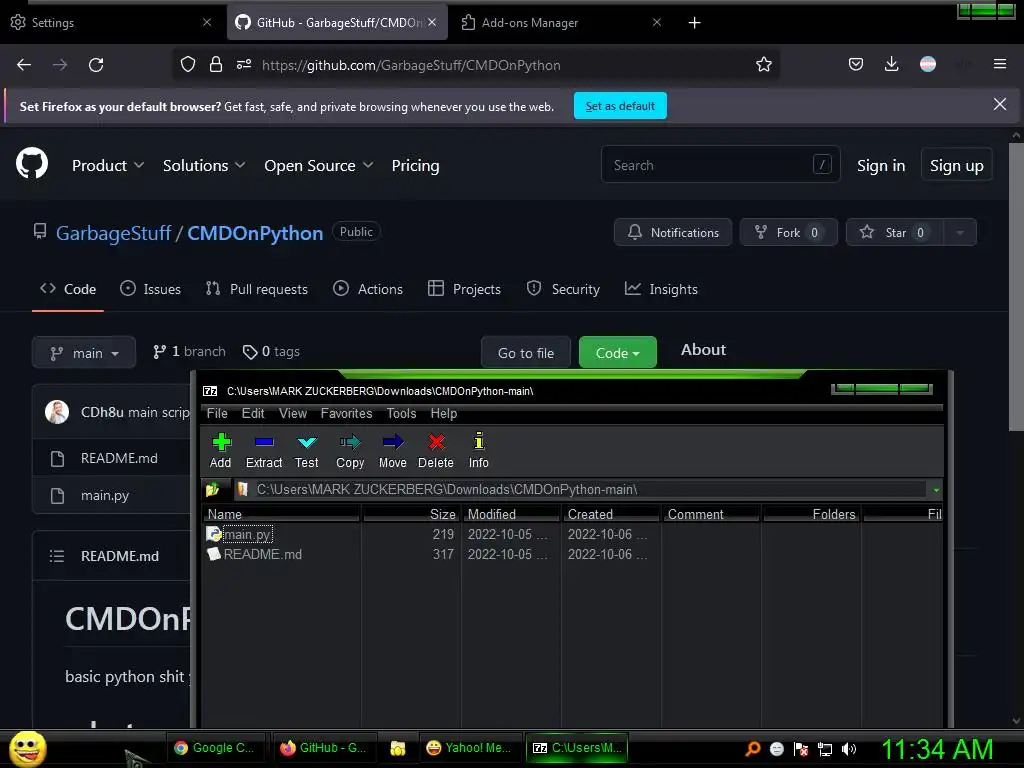Screen dimensions: 1024x768
Task: Click the Pricing link
Action: point(415,166)
